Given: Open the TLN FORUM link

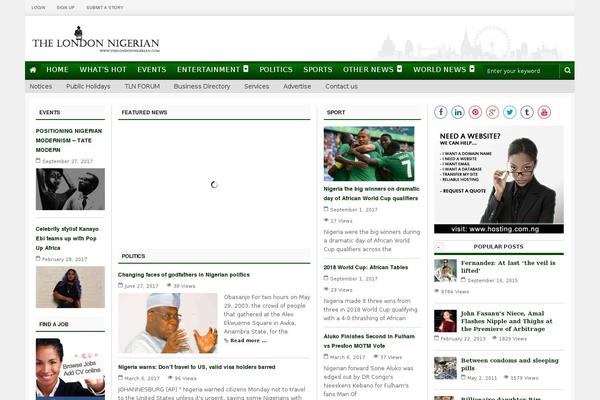Looking at the screenshot, I should (142, 87).
